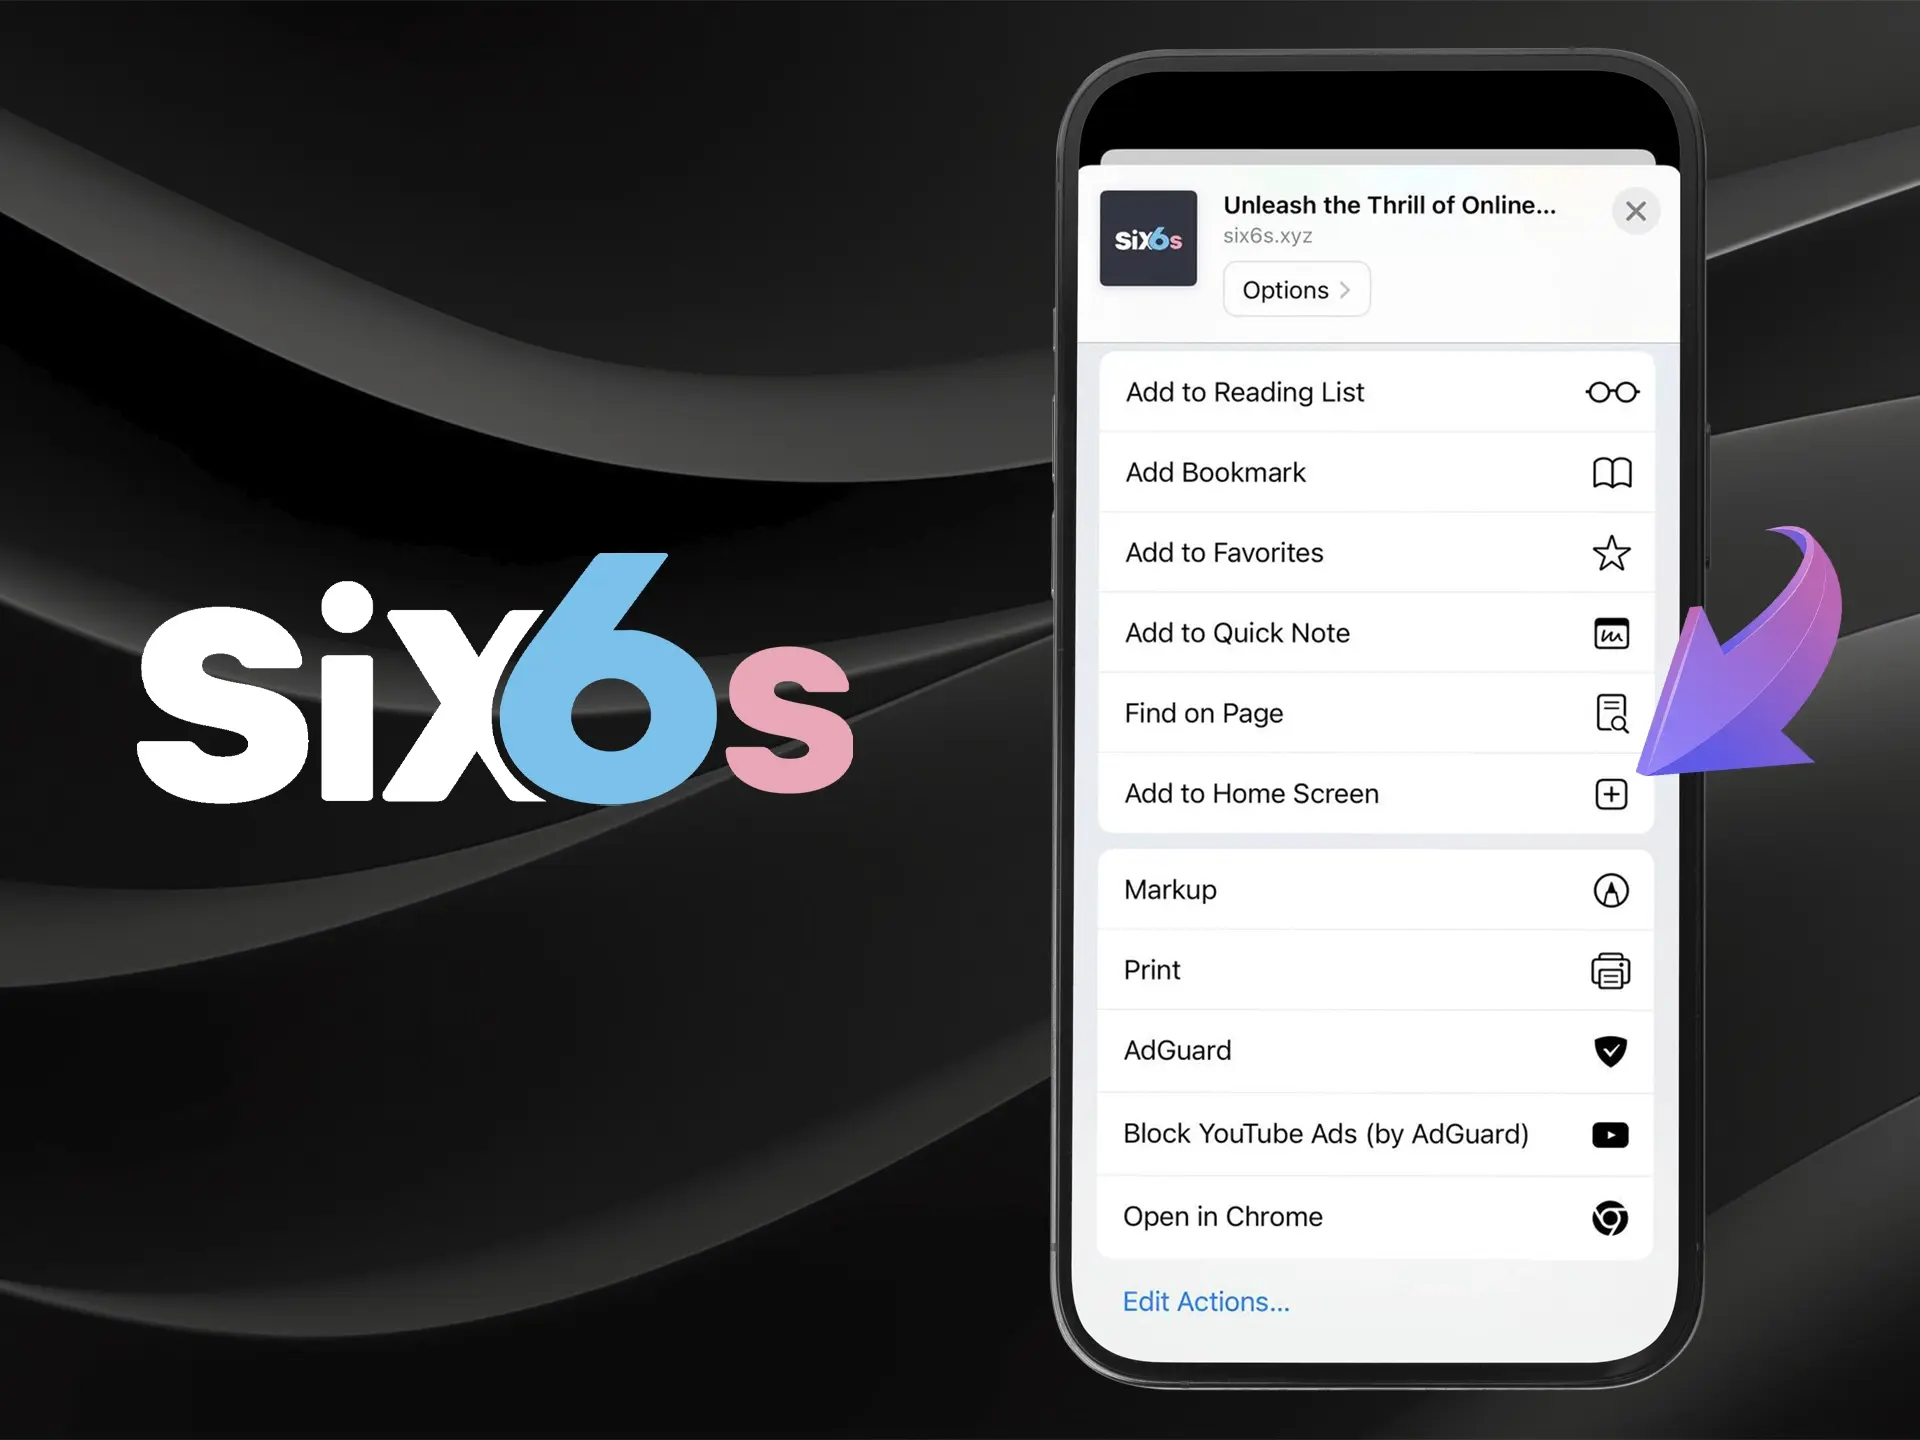This screenshot has width=1920, height=1440.
Task: Tap the Add to Home Screen icon
Action: point(1612,793)
